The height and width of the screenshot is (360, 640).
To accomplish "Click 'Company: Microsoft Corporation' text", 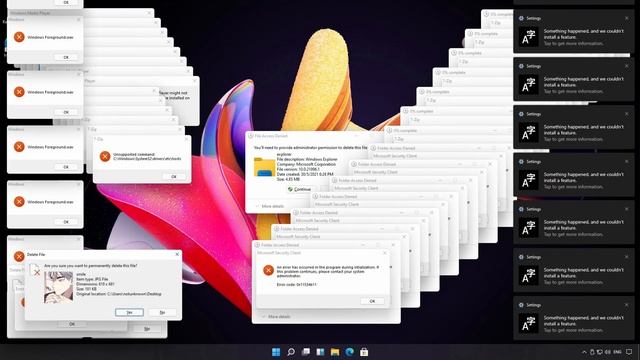I will 306,164.
